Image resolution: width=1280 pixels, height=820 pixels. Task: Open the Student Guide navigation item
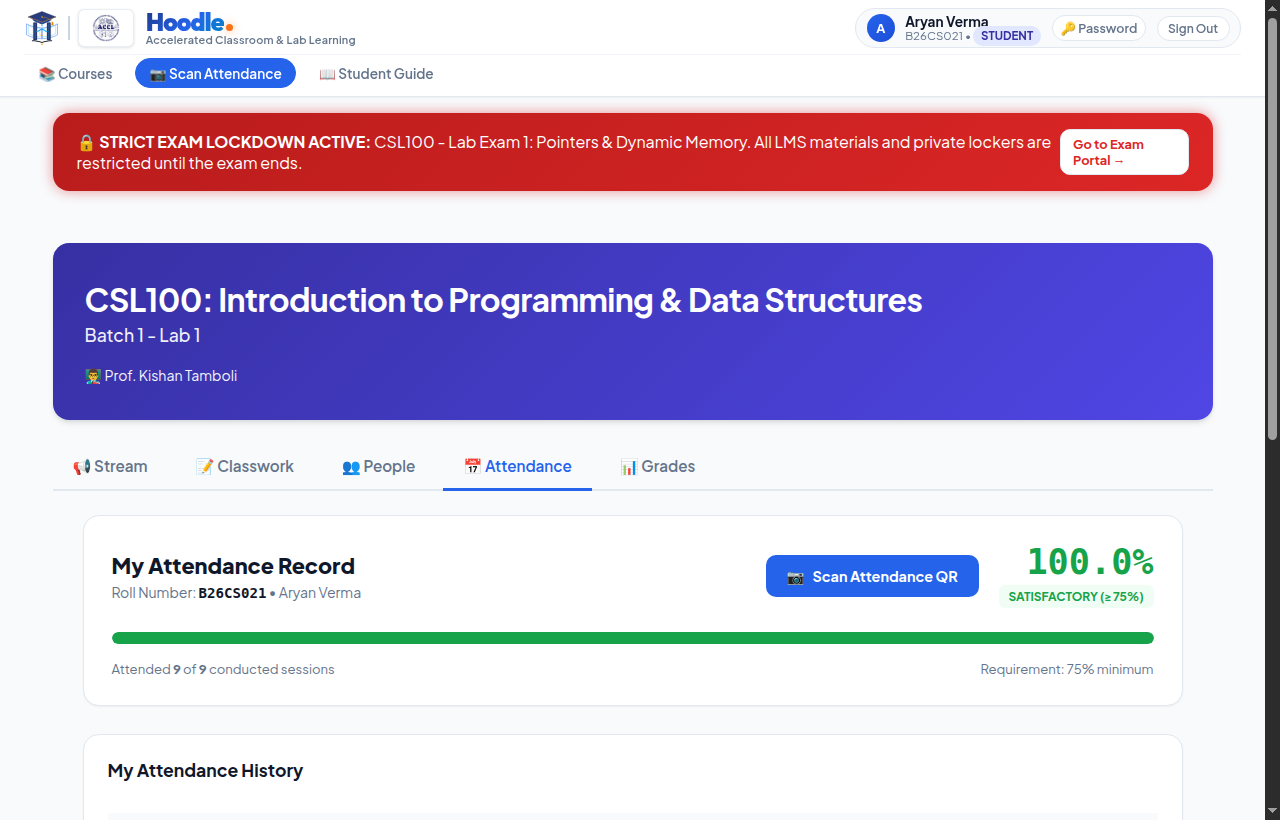tap(376, 73)
